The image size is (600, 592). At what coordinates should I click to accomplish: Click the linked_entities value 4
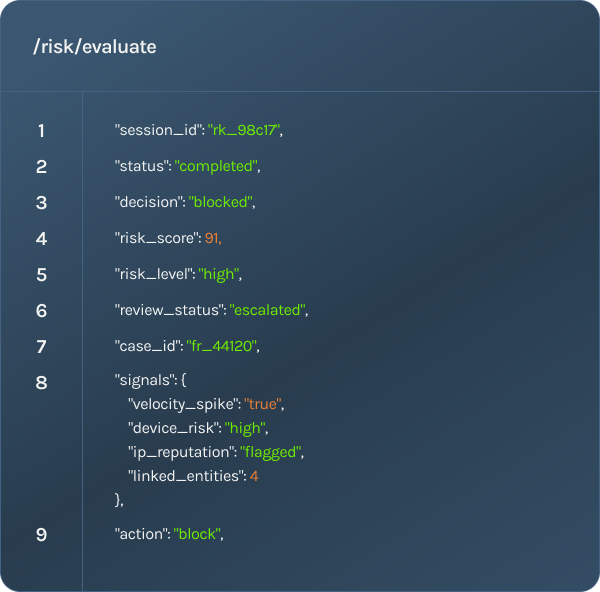point(254,477)
